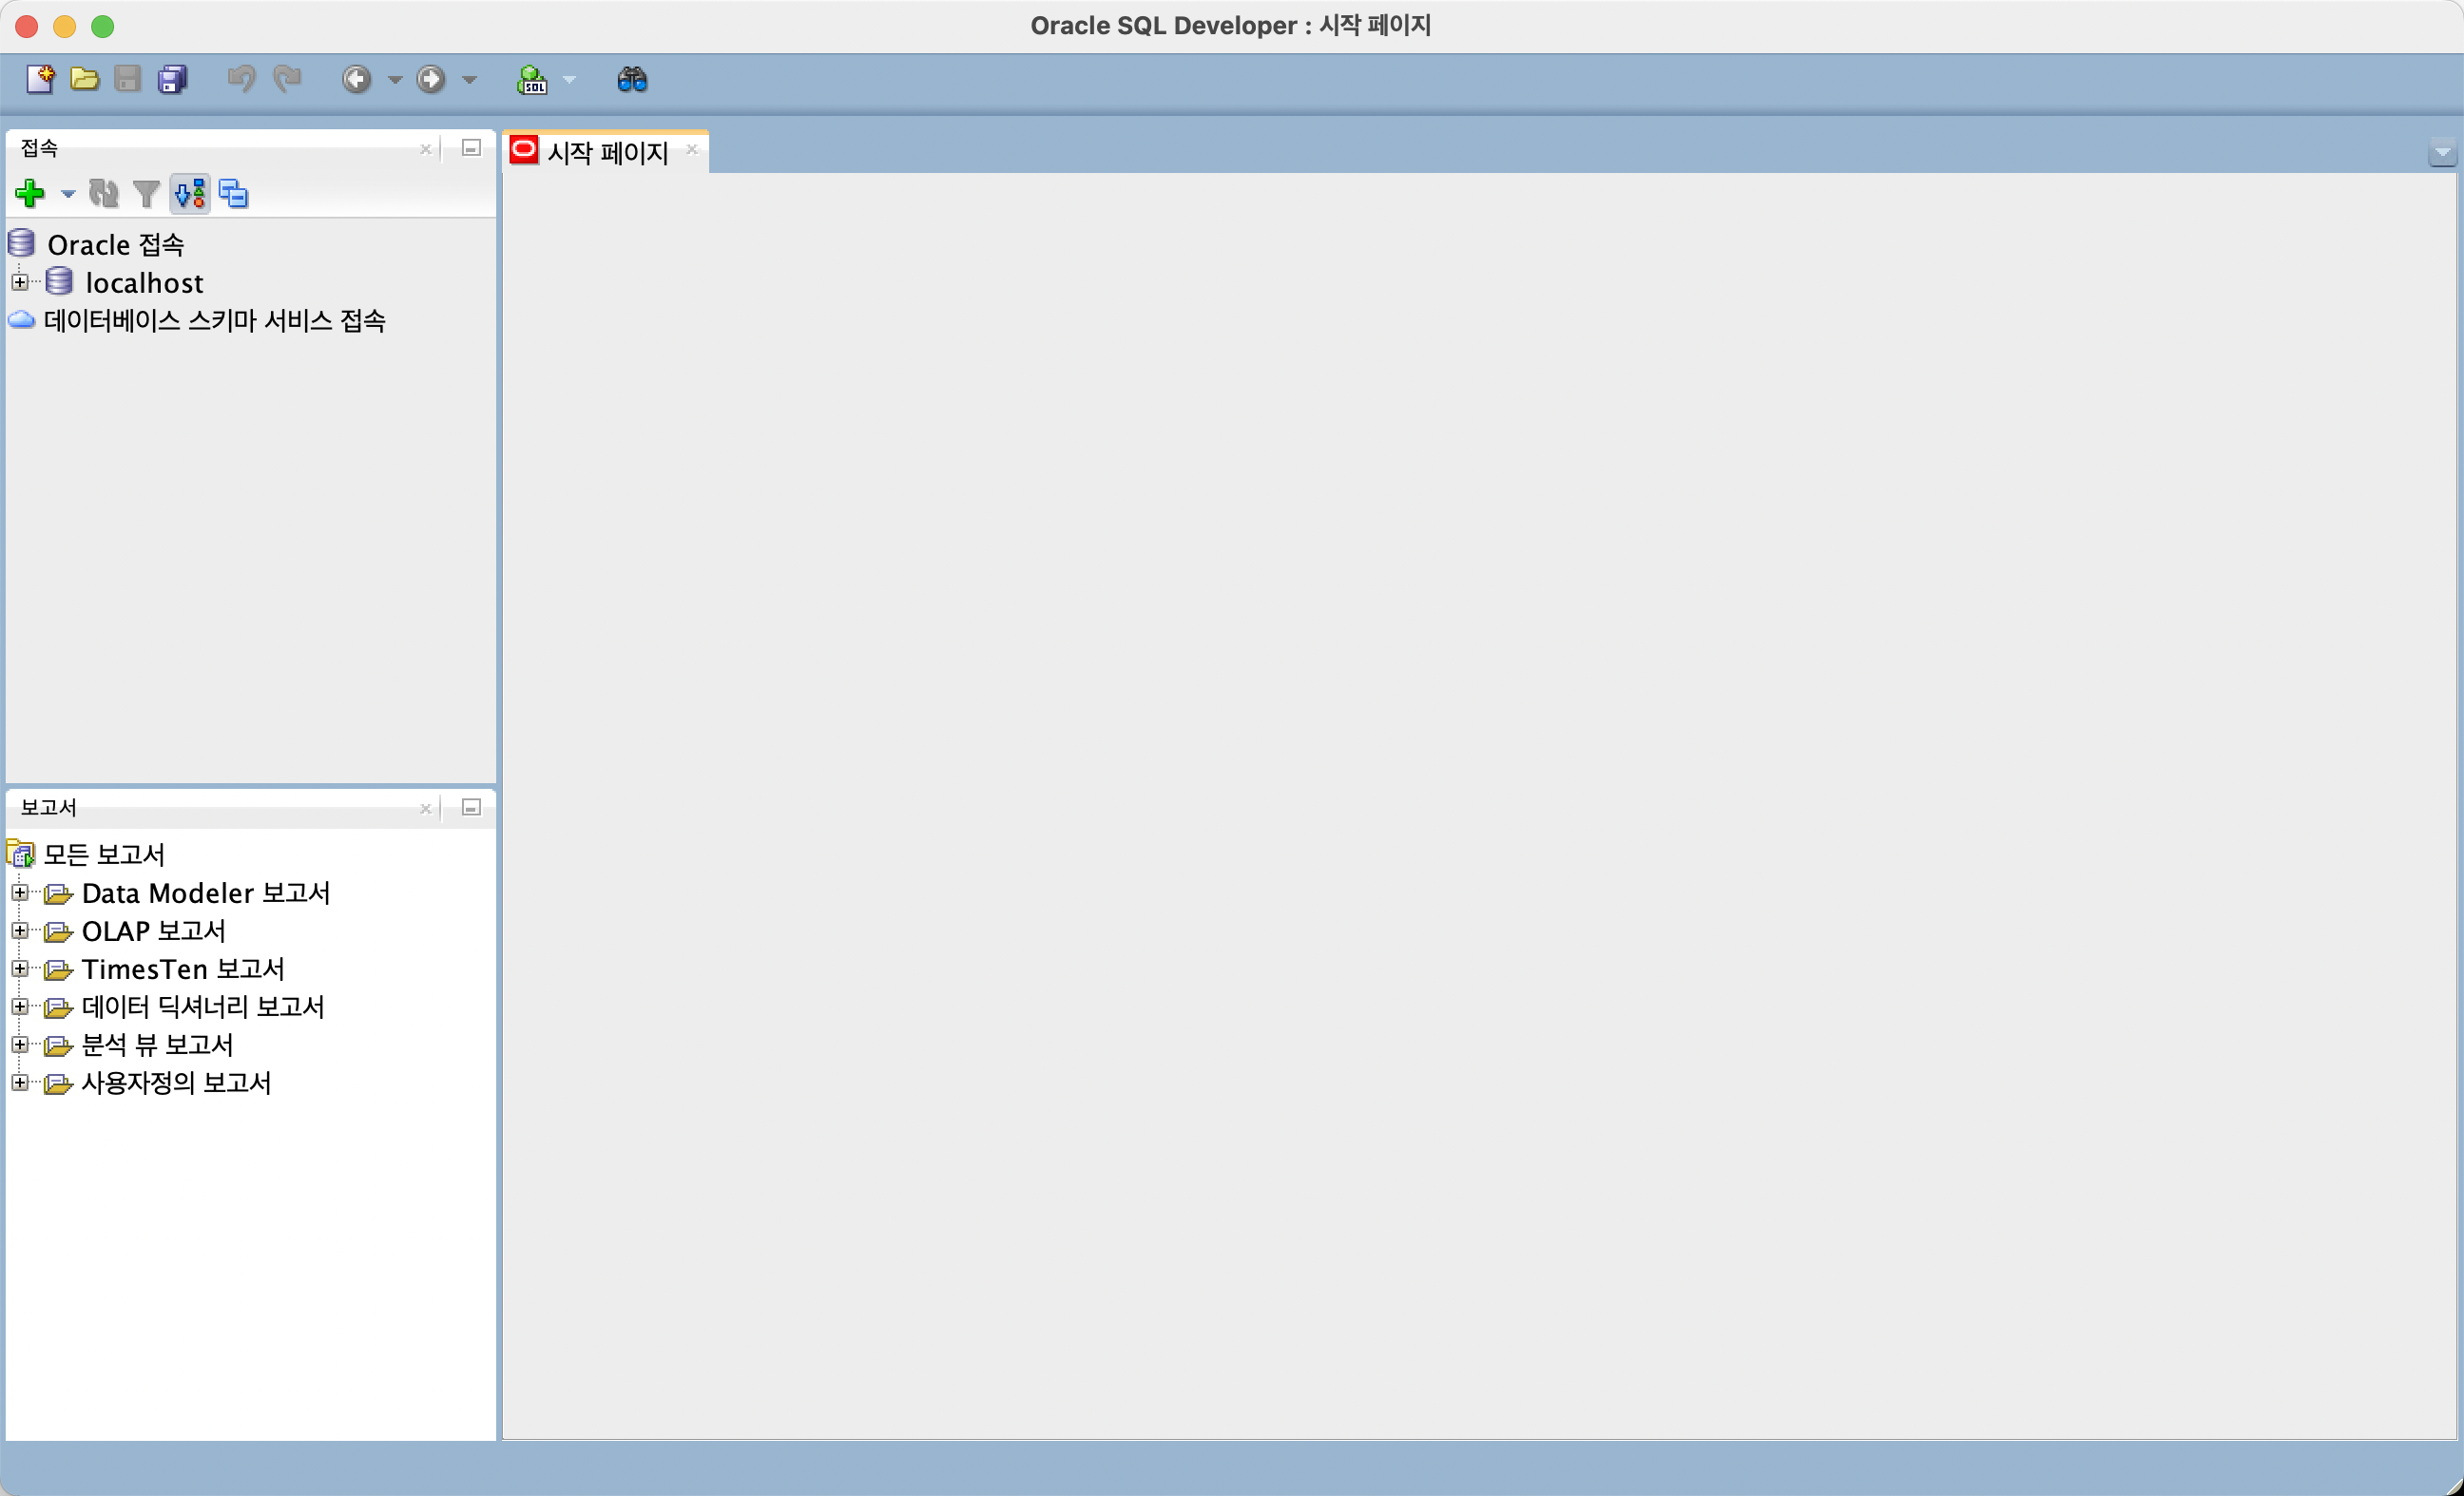
Task: Expand 데이터 딕셔너리 보고서 folder
Action: tap(19, 1006)
